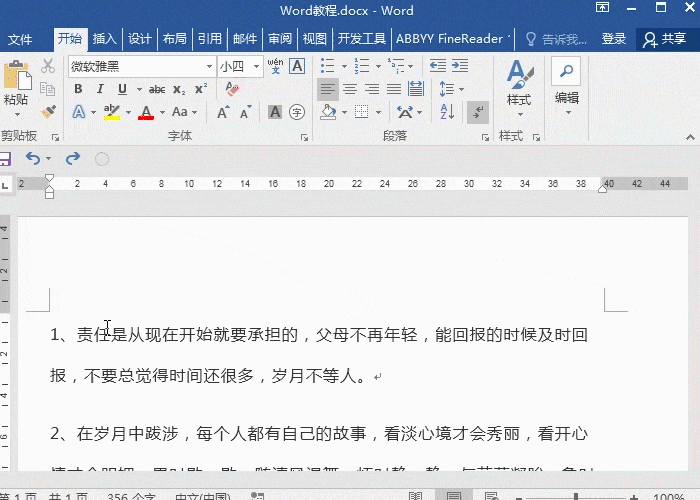Click the ribbon display options icon
This screenshot has width=700, height=500.
(x=602, y=8)
